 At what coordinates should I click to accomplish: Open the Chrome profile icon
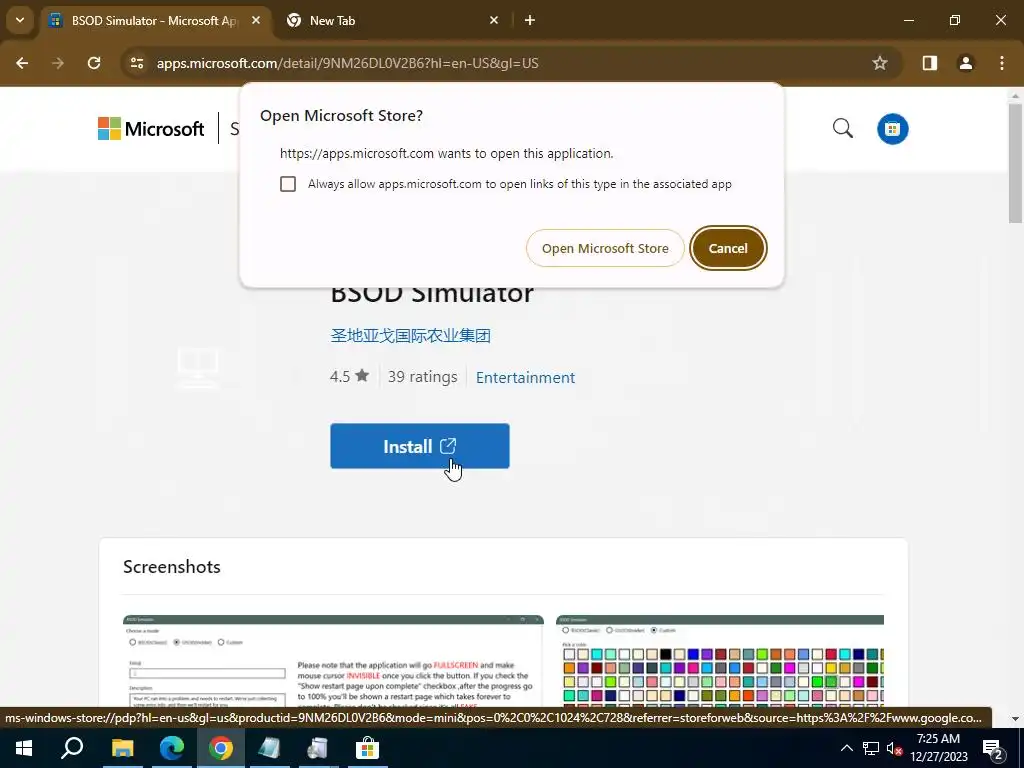click(965, 63)
